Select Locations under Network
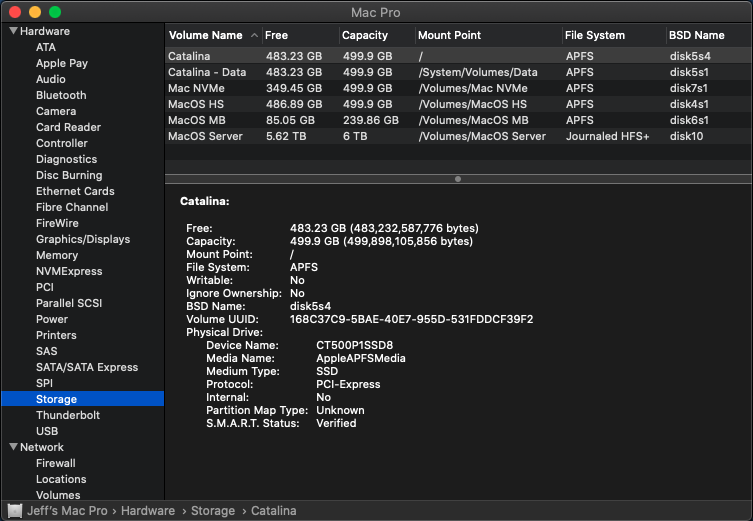Viewport: 753px width, 521px height. (x=61, y=479)
